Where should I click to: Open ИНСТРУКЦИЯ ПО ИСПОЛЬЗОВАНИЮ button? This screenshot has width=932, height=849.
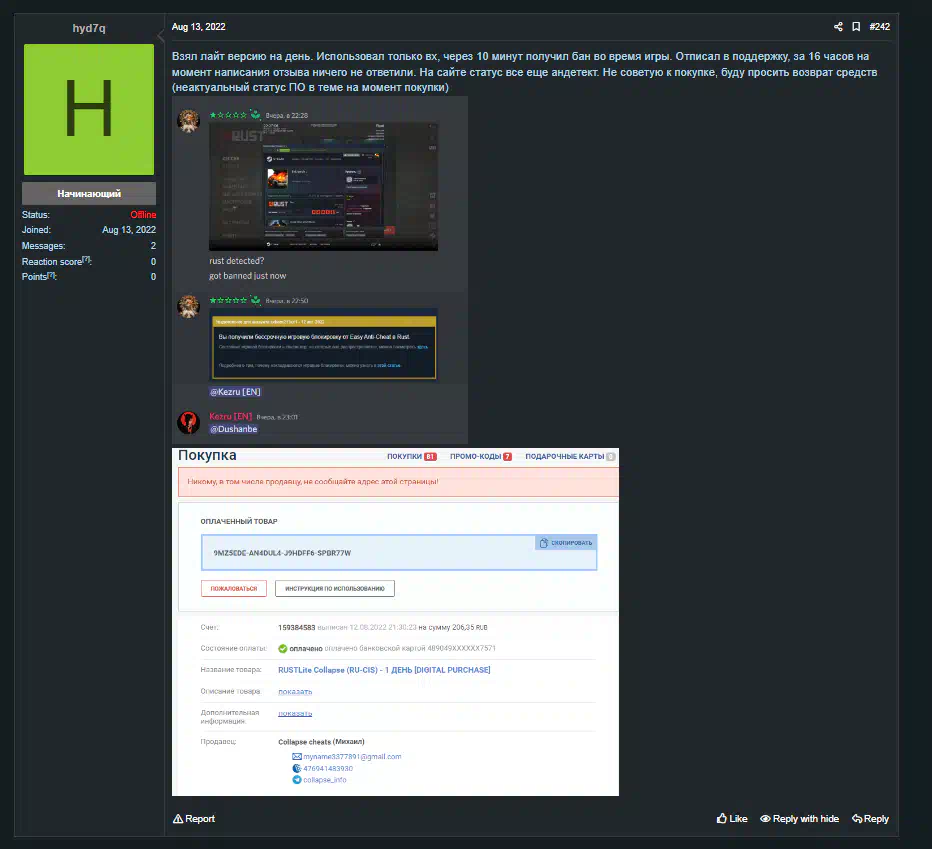pos(335,589)
